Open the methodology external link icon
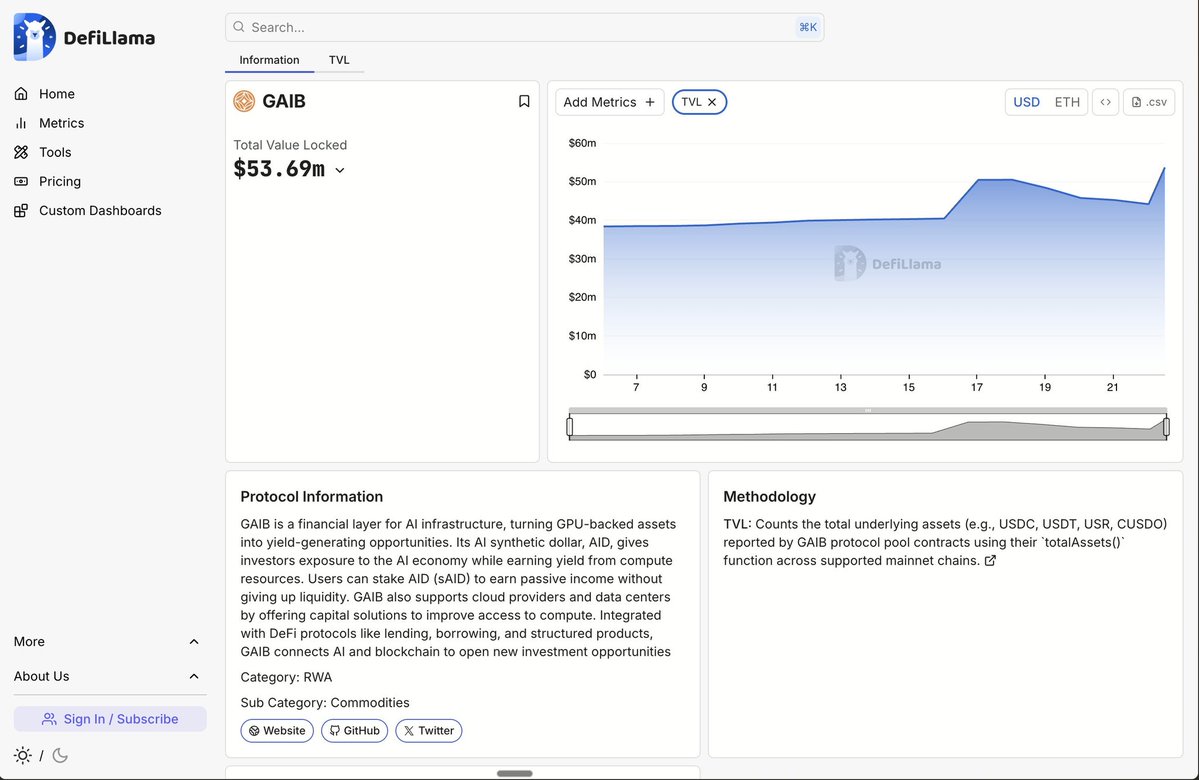 990,561
